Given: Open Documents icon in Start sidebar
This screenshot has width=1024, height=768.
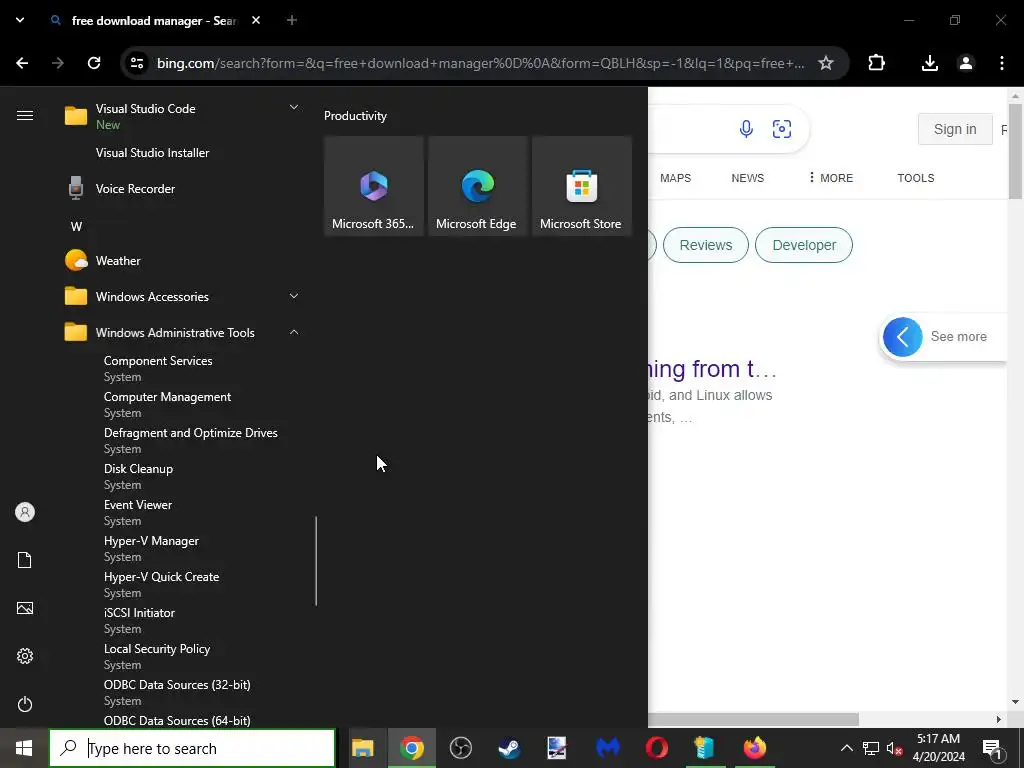Looking at the screenshot, I should (x=25, y=560).
